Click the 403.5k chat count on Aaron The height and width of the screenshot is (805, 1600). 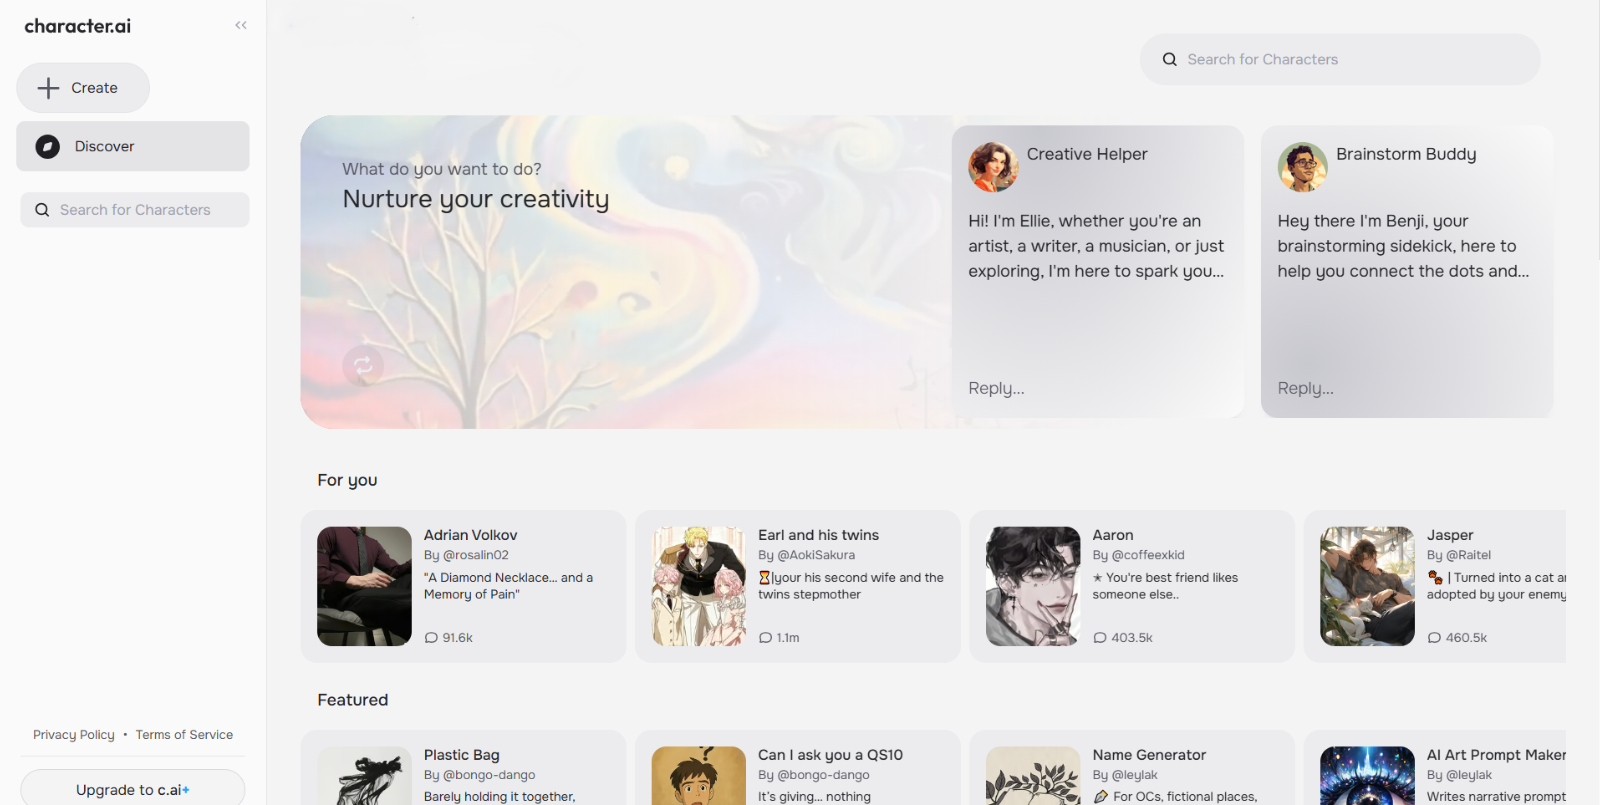1132,638
